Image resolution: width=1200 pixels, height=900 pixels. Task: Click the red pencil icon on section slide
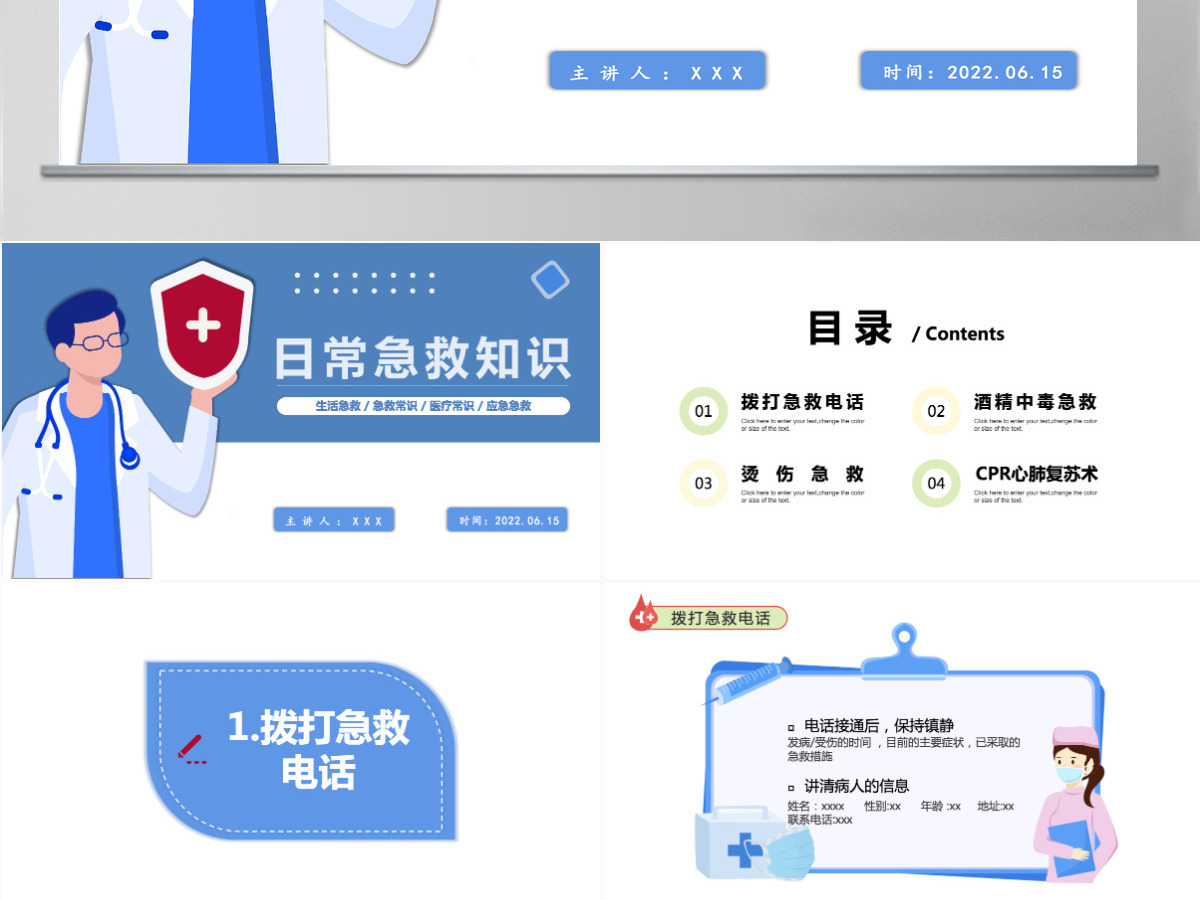(190, 748)
